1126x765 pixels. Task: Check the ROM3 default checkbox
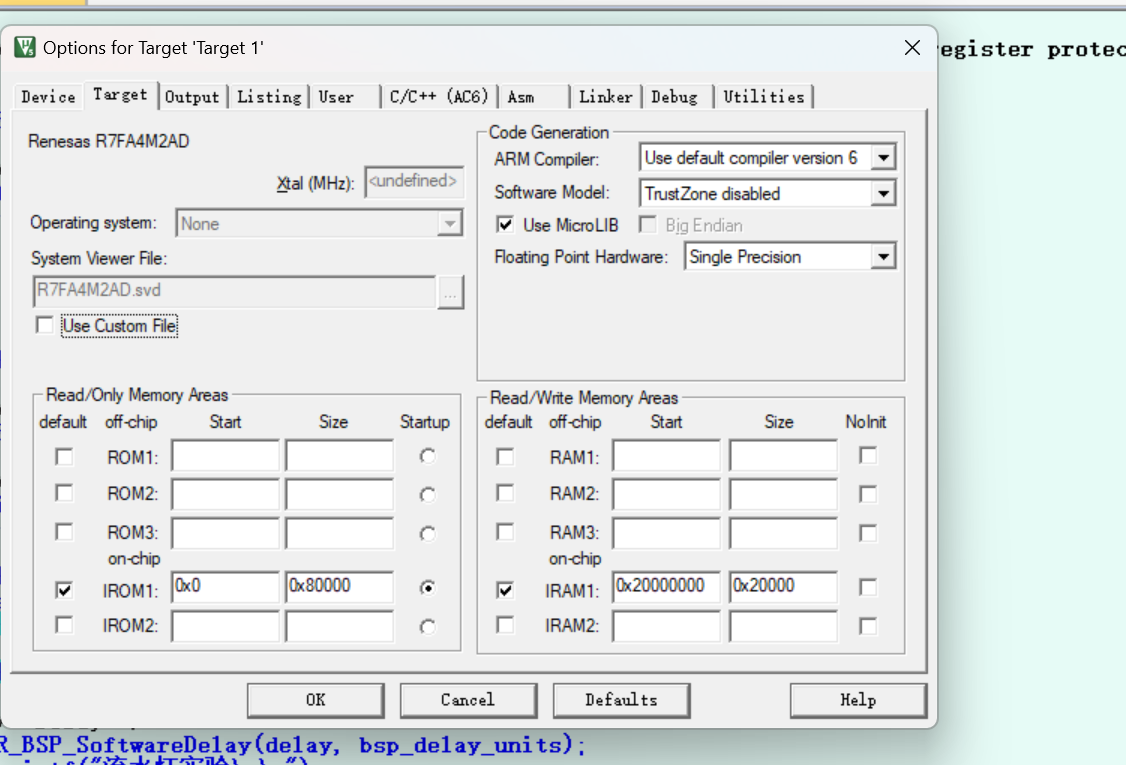tap(64, 532)
